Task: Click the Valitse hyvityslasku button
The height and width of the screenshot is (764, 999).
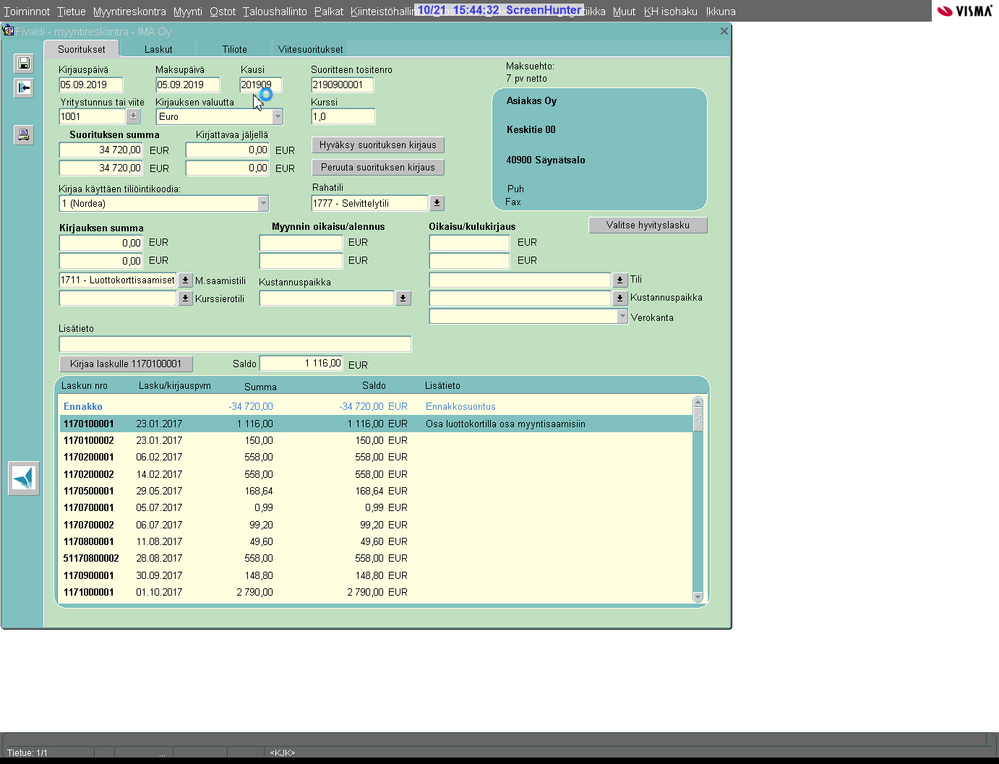Action: pos(647,225)
